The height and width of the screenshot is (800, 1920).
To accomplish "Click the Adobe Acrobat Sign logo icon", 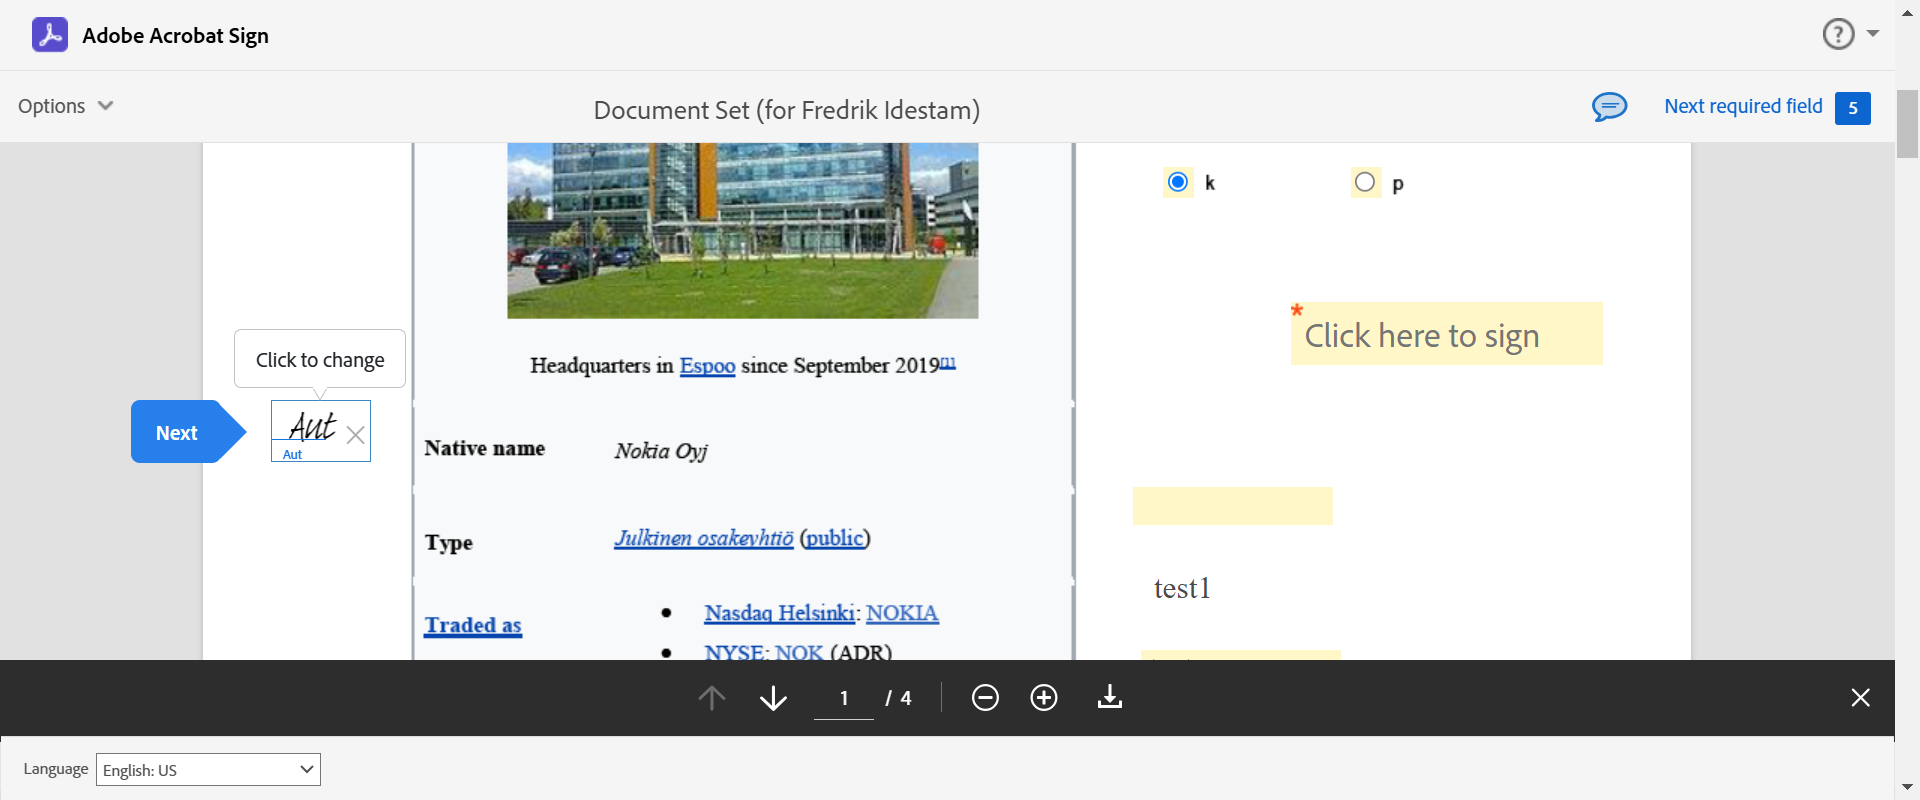I will click(50, 35).
